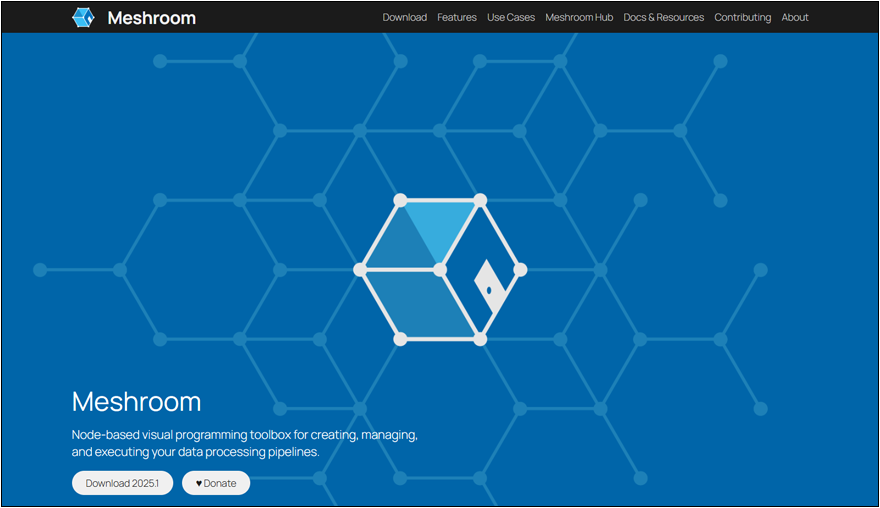Navigate to Meshroom Hub
The image size is (880, 508).
[579, 17]
